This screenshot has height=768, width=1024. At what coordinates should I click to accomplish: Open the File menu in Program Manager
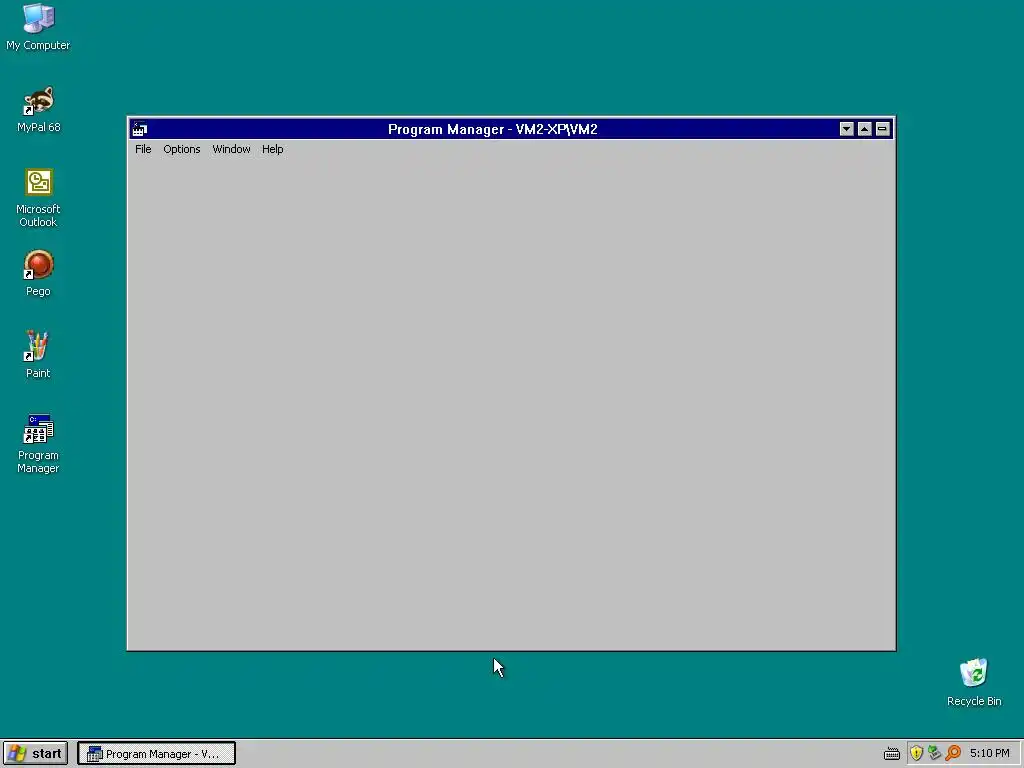[x=143, y=149]
